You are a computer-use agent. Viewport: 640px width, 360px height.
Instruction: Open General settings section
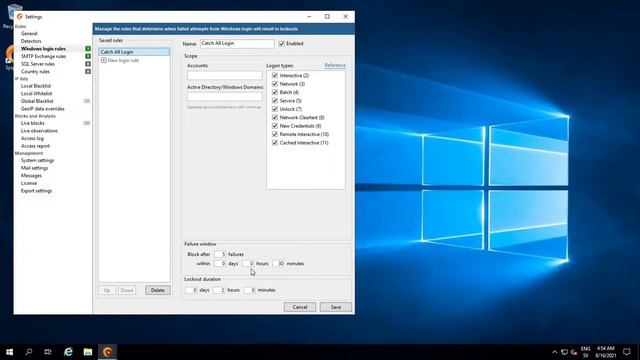pos(29,33)
